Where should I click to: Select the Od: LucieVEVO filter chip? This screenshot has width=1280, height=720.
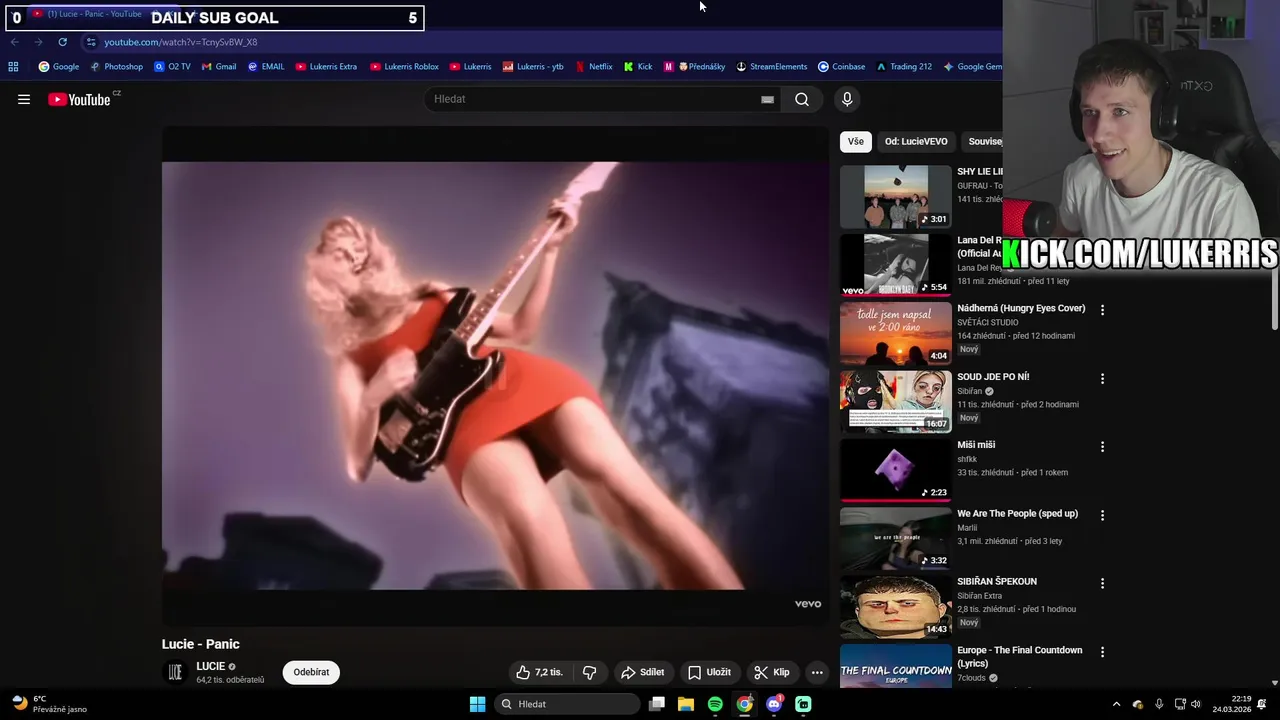(x=916, y=141)
